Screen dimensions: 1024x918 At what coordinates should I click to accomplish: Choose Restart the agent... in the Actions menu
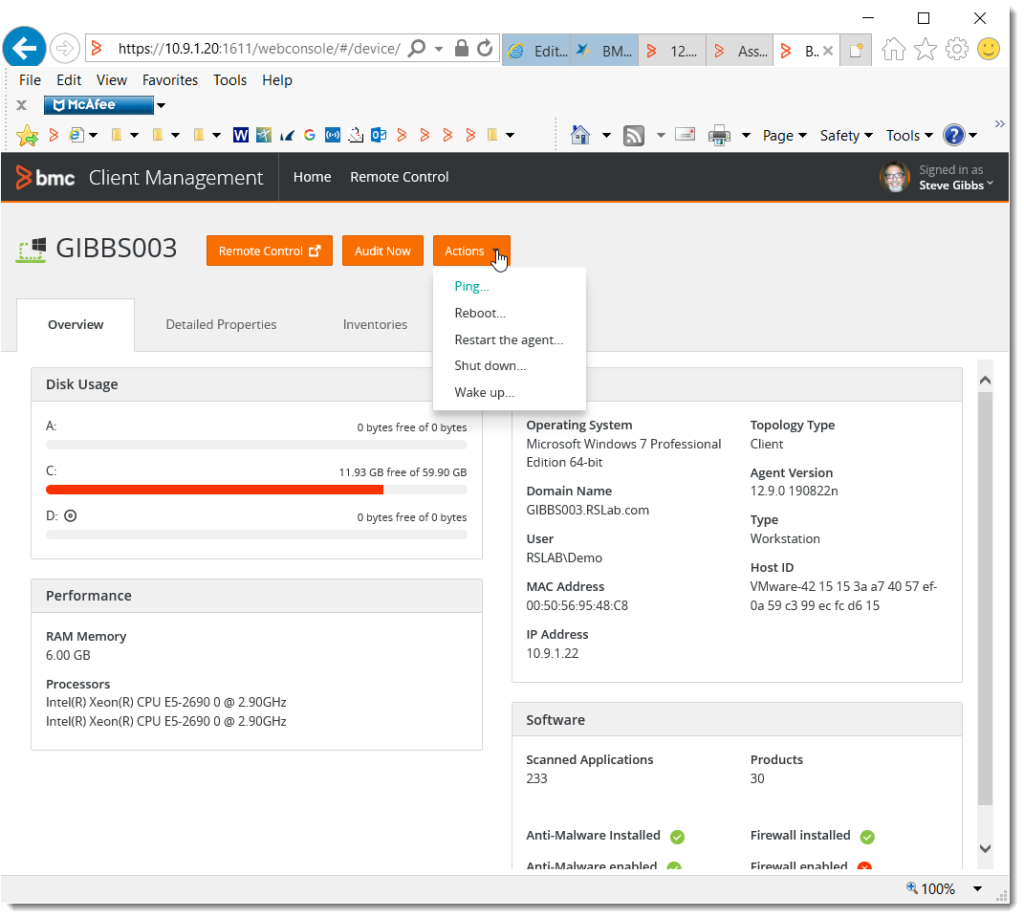pyautogui.click(x=508, y=340)
